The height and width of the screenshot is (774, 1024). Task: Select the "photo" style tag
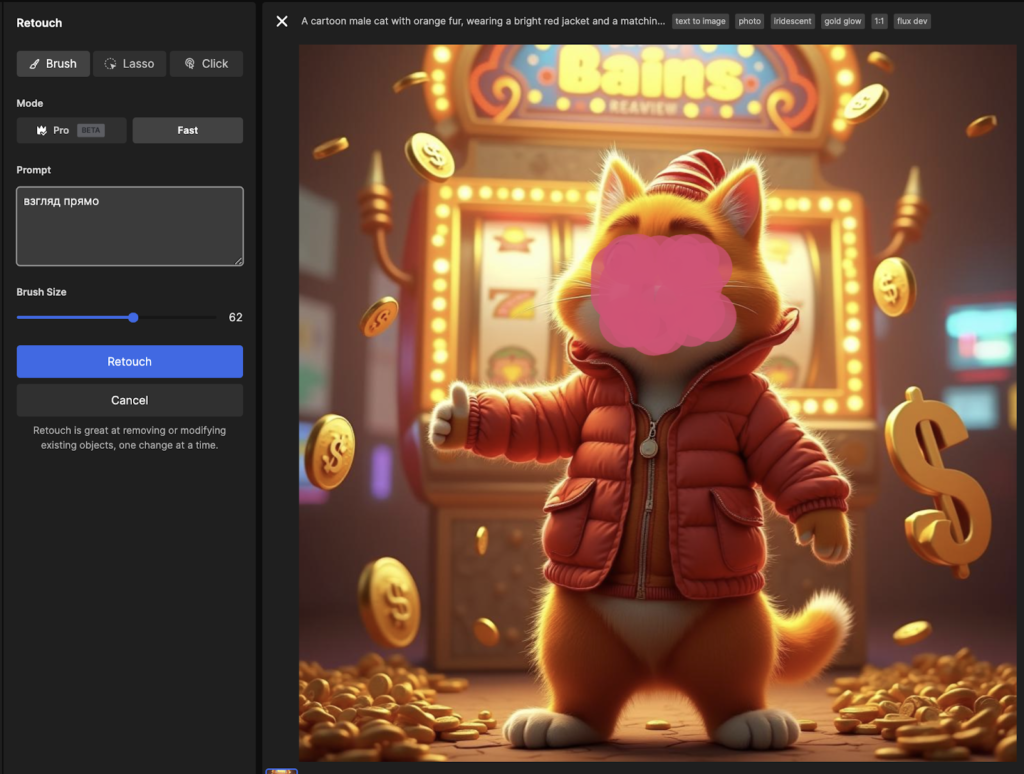click(x=749, y=21)
